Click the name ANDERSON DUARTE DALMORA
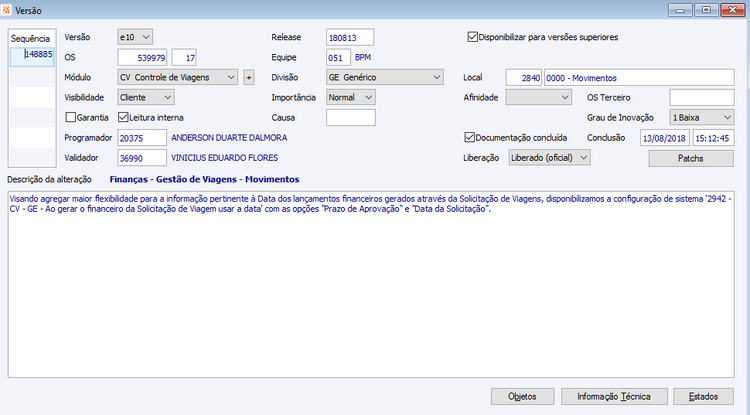Screen dimensions: 750x415 [229, 138]
